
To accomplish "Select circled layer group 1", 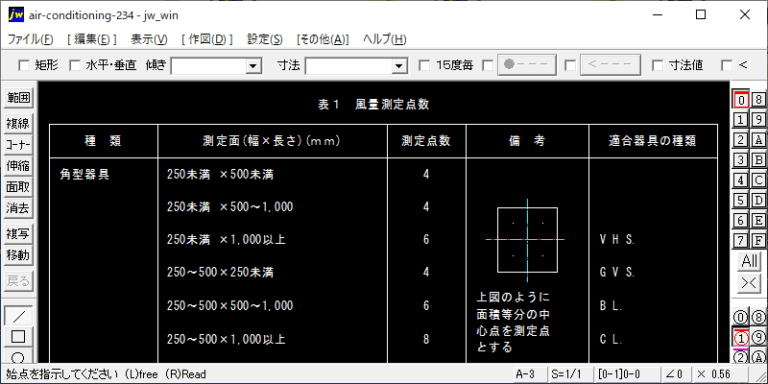I will 741,337.
